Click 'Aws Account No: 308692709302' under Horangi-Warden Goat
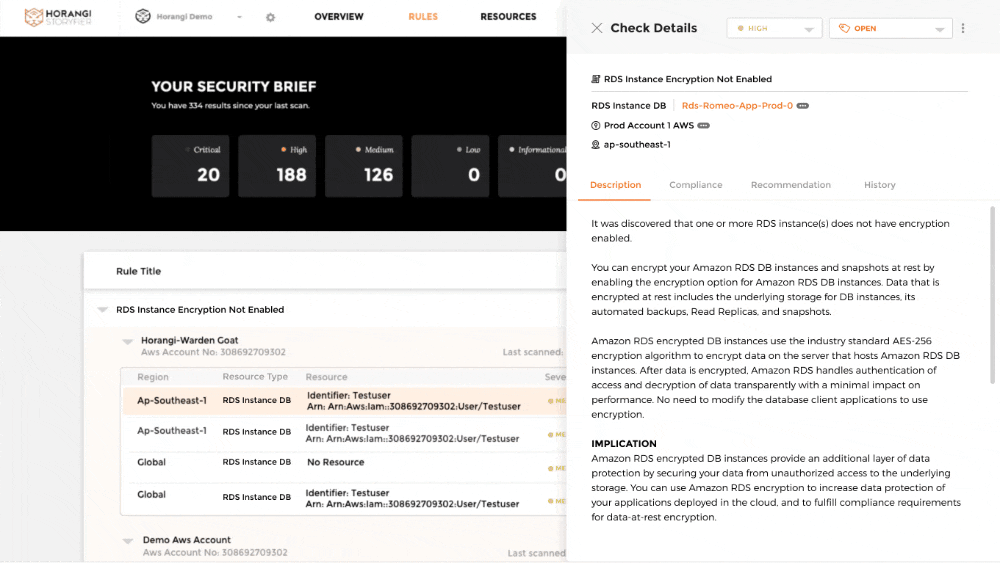This screenshot has height=563, width=1000. [213, 352]
